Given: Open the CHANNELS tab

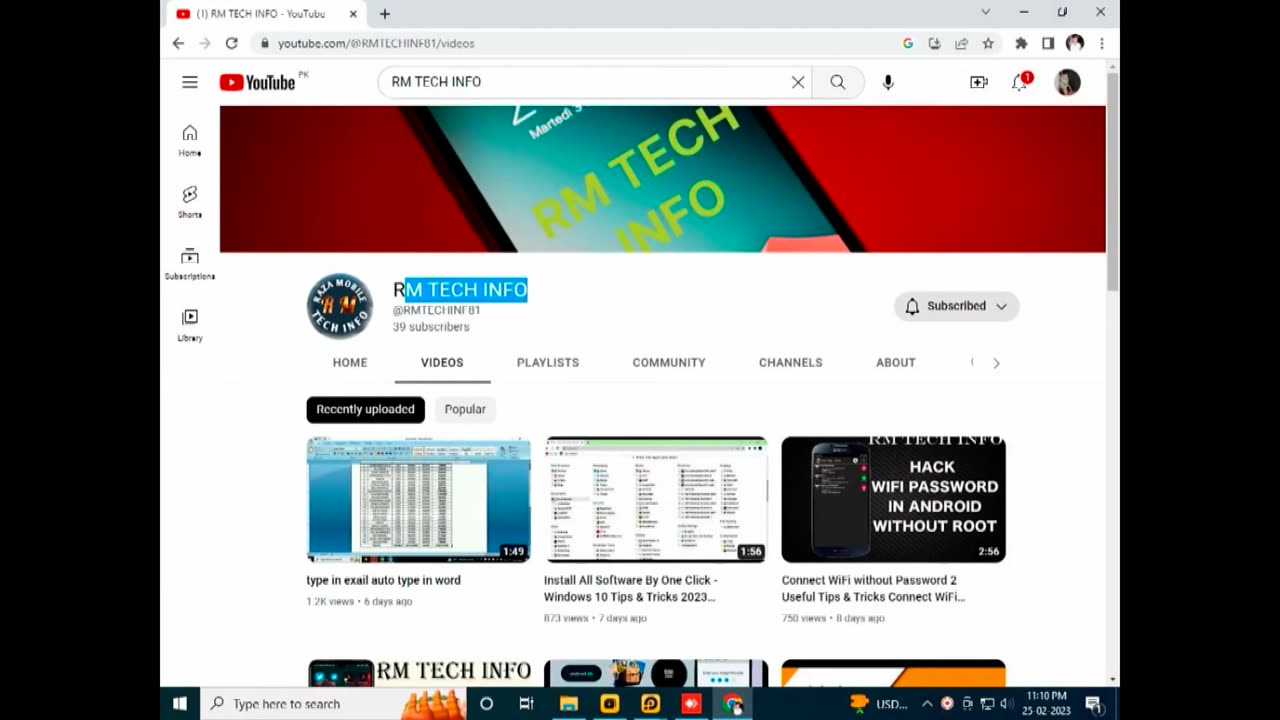Looking at the screenshot, I should tap(791, 362).
